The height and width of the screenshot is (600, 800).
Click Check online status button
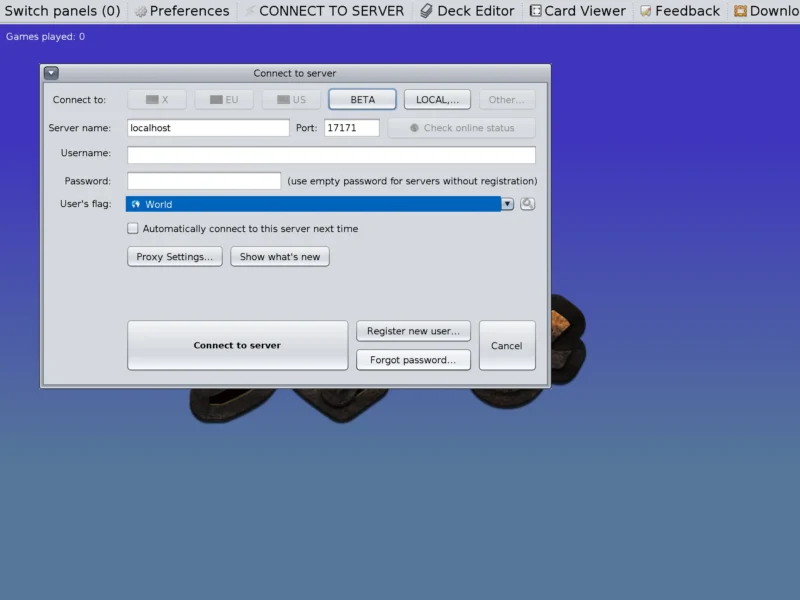click(x=462, y=128)
